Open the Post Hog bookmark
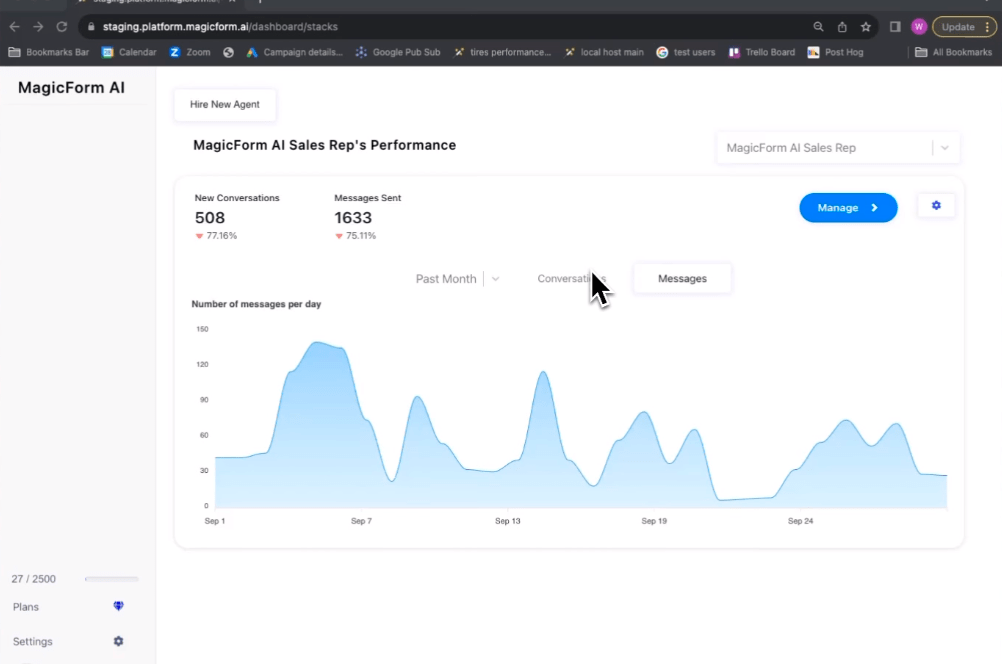 (835, 52)
